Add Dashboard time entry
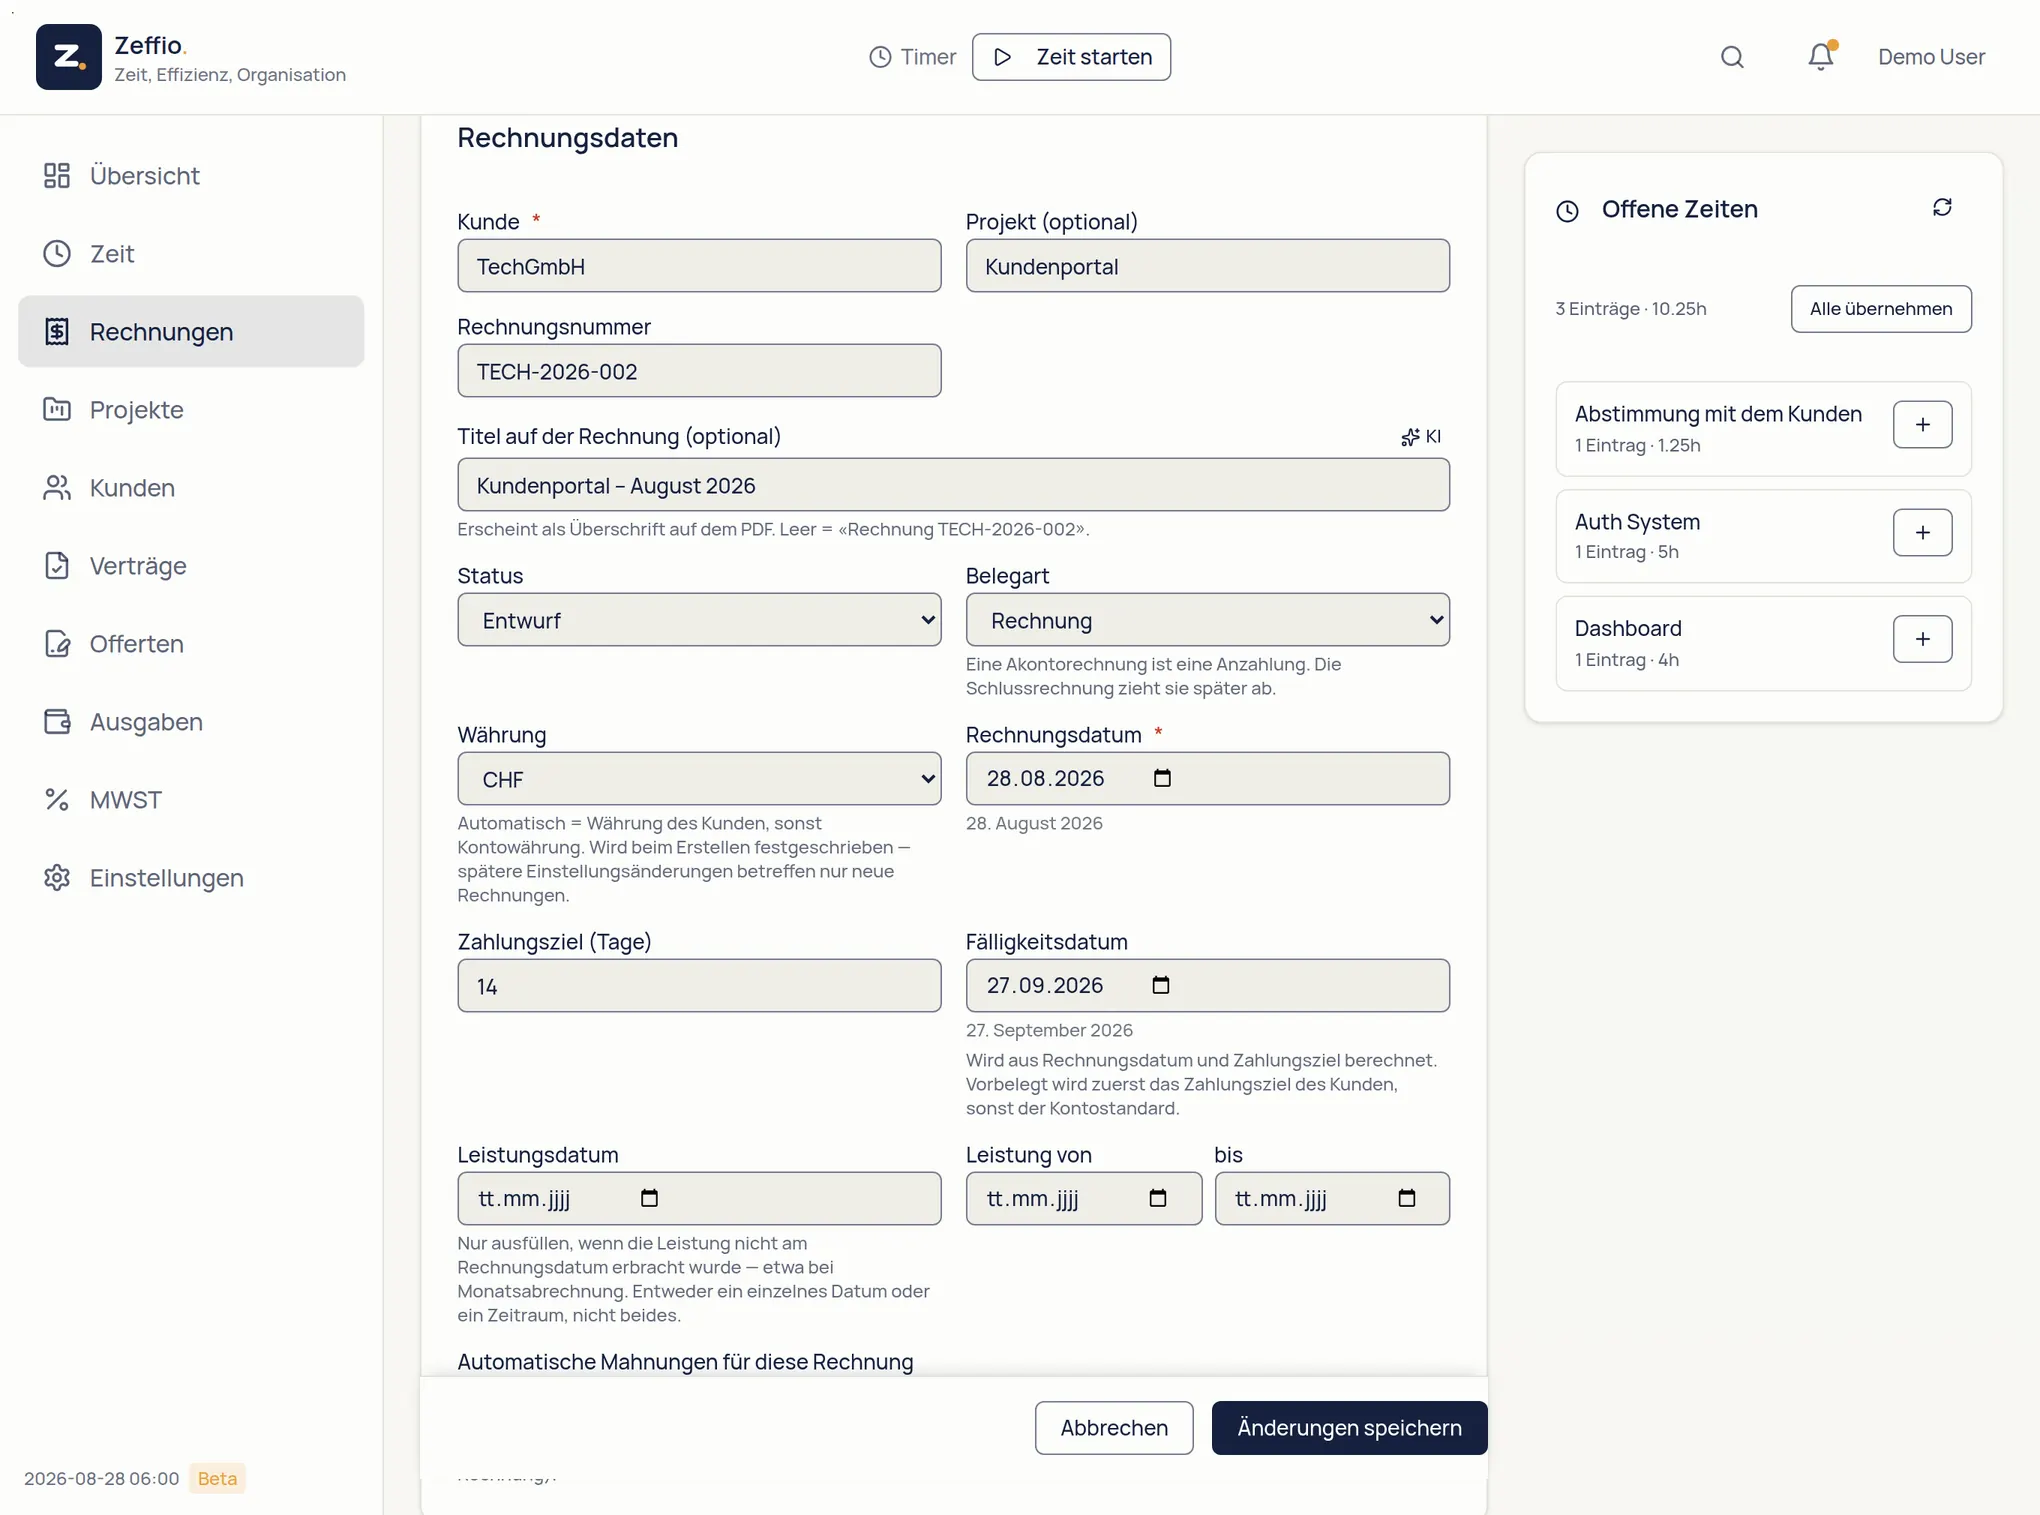The image size is (2040, 1515). (x=1922, y=639)
